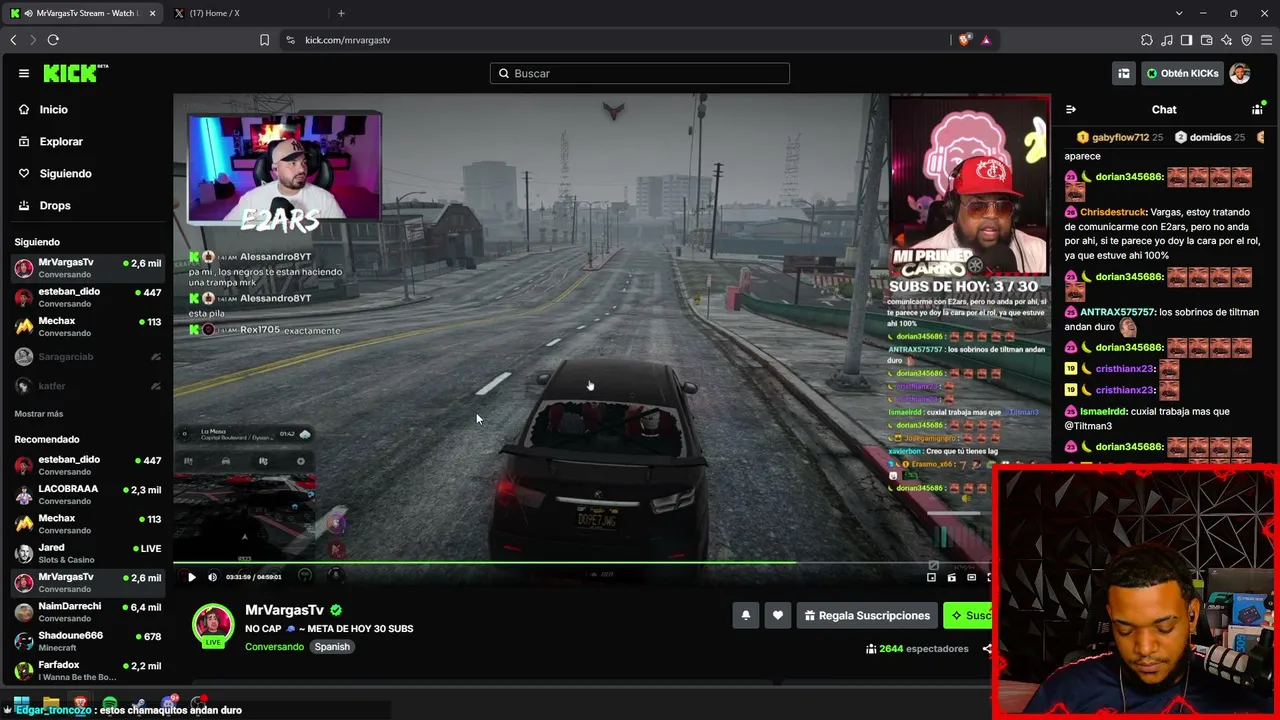The width and height of the screenshot is (1280, 720).
Task: Toggle mini player mode
Action: 932,577
